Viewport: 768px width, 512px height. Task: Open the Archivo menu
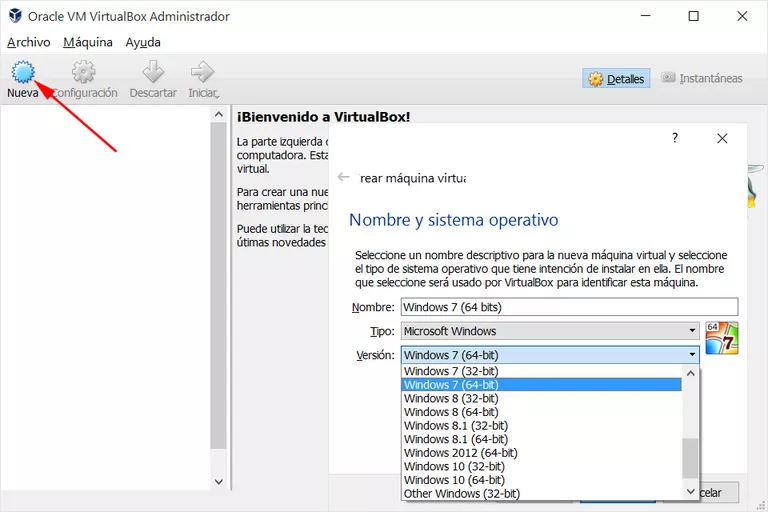28,42
